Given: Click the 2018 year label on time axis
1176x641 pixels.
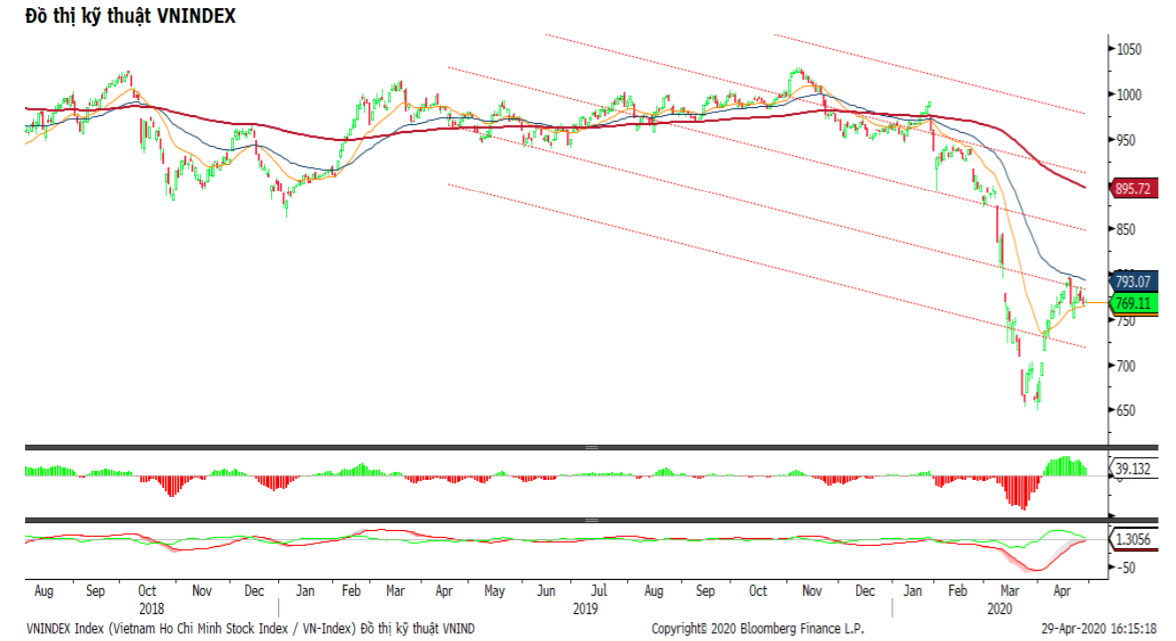Looking at the screenshot, I should [x=151, y=609].
